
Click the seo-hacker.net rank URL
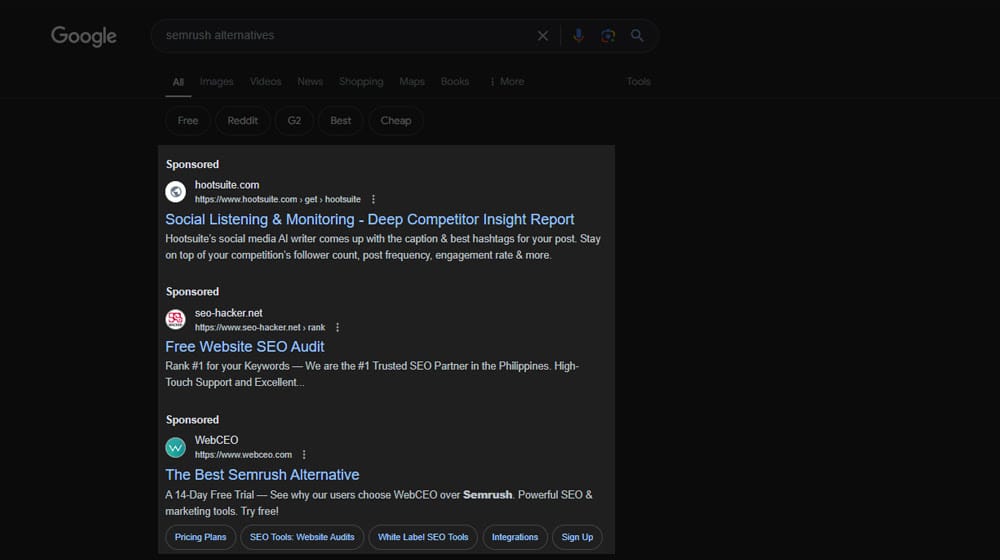click(260, 327)
